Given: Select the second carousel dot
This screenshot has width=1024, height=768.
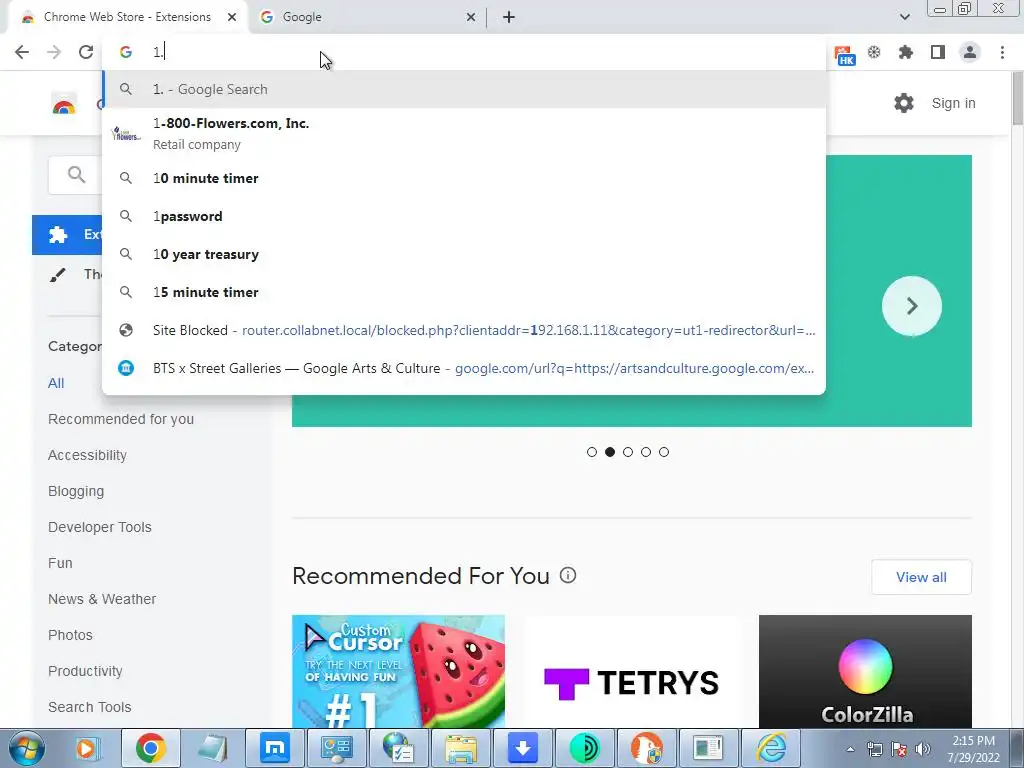Looking at the screenshot, I should point(610,452).
